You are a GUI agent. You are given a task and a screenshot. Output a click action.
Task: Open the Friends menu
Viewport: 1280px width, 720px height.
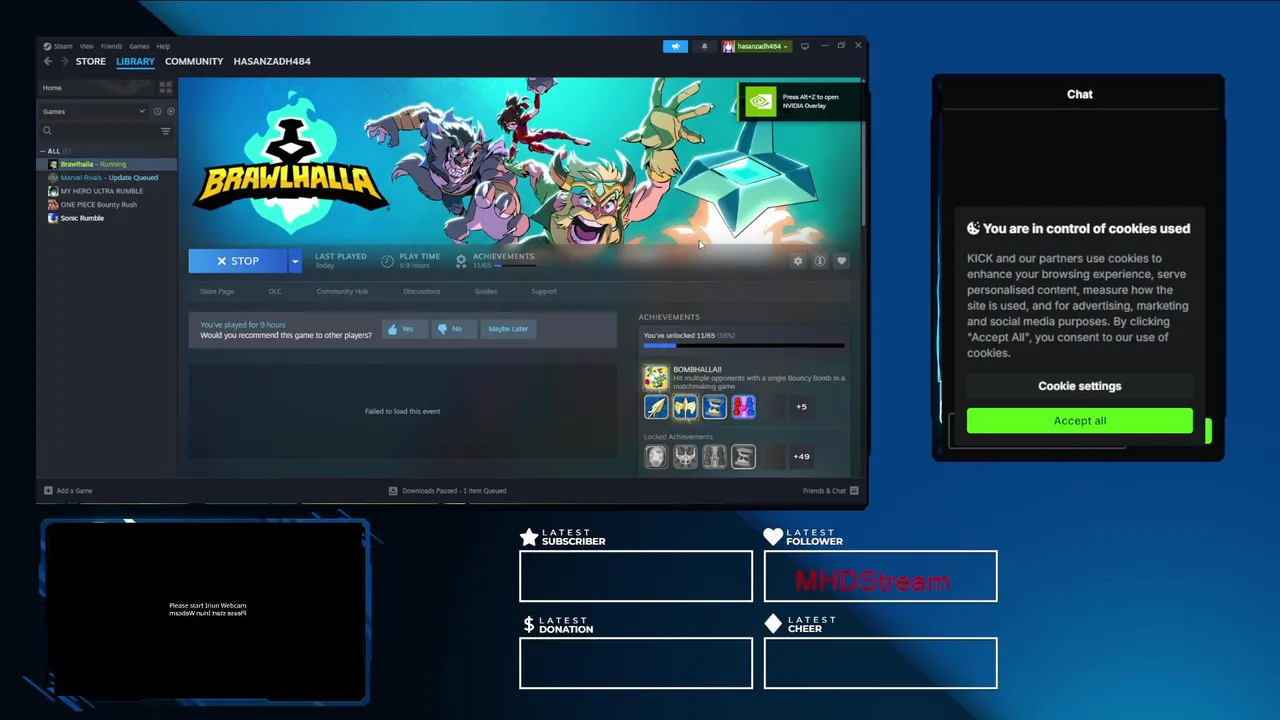coord(111,46)
